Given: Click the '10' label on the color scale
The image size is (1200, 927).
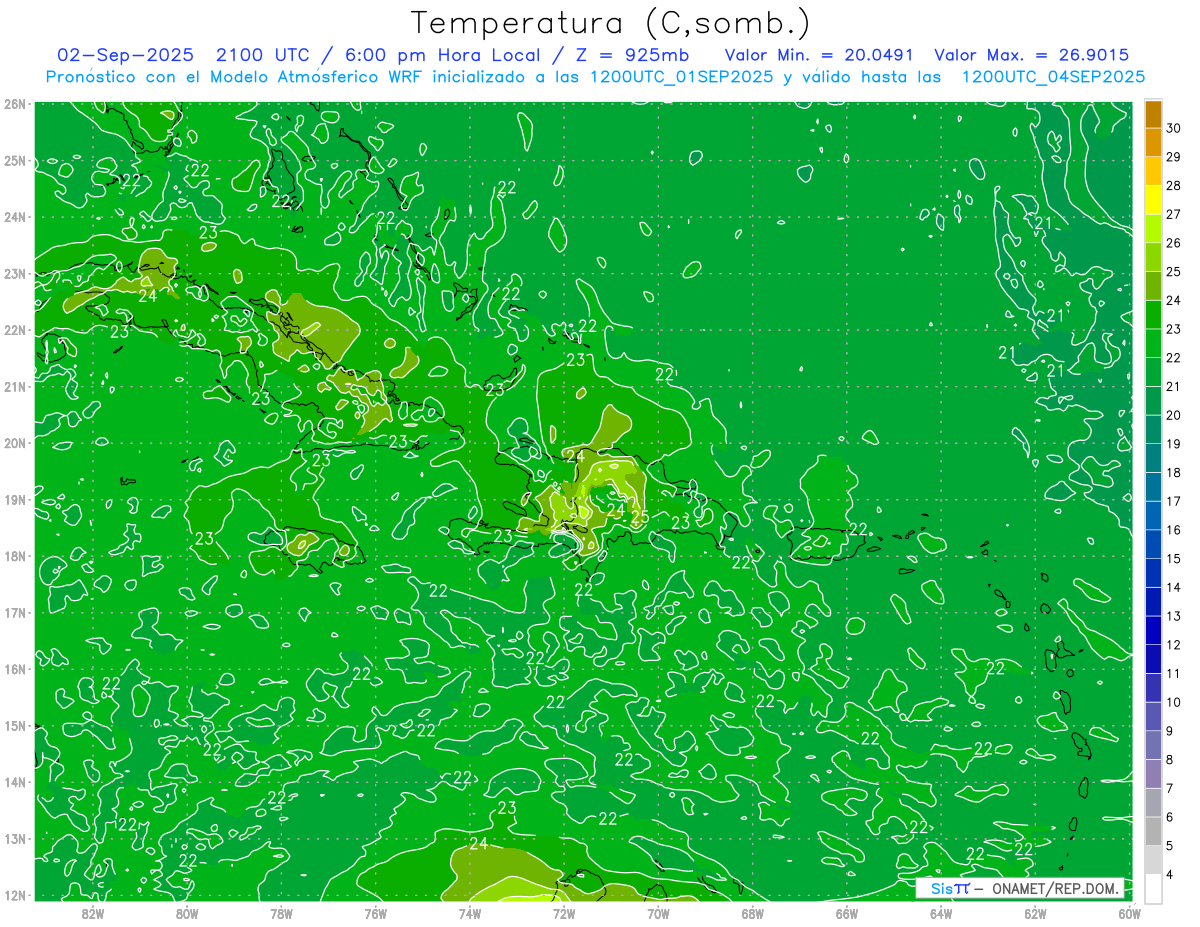Looking at the screenshot, I should point(1174,703).
